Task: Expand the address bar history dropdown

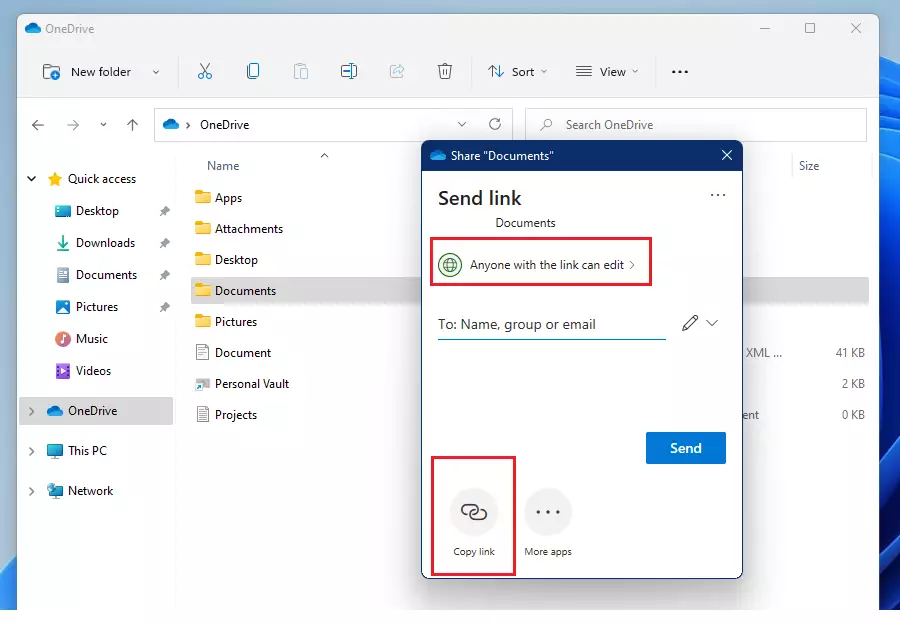Action: tap(461, 124)
